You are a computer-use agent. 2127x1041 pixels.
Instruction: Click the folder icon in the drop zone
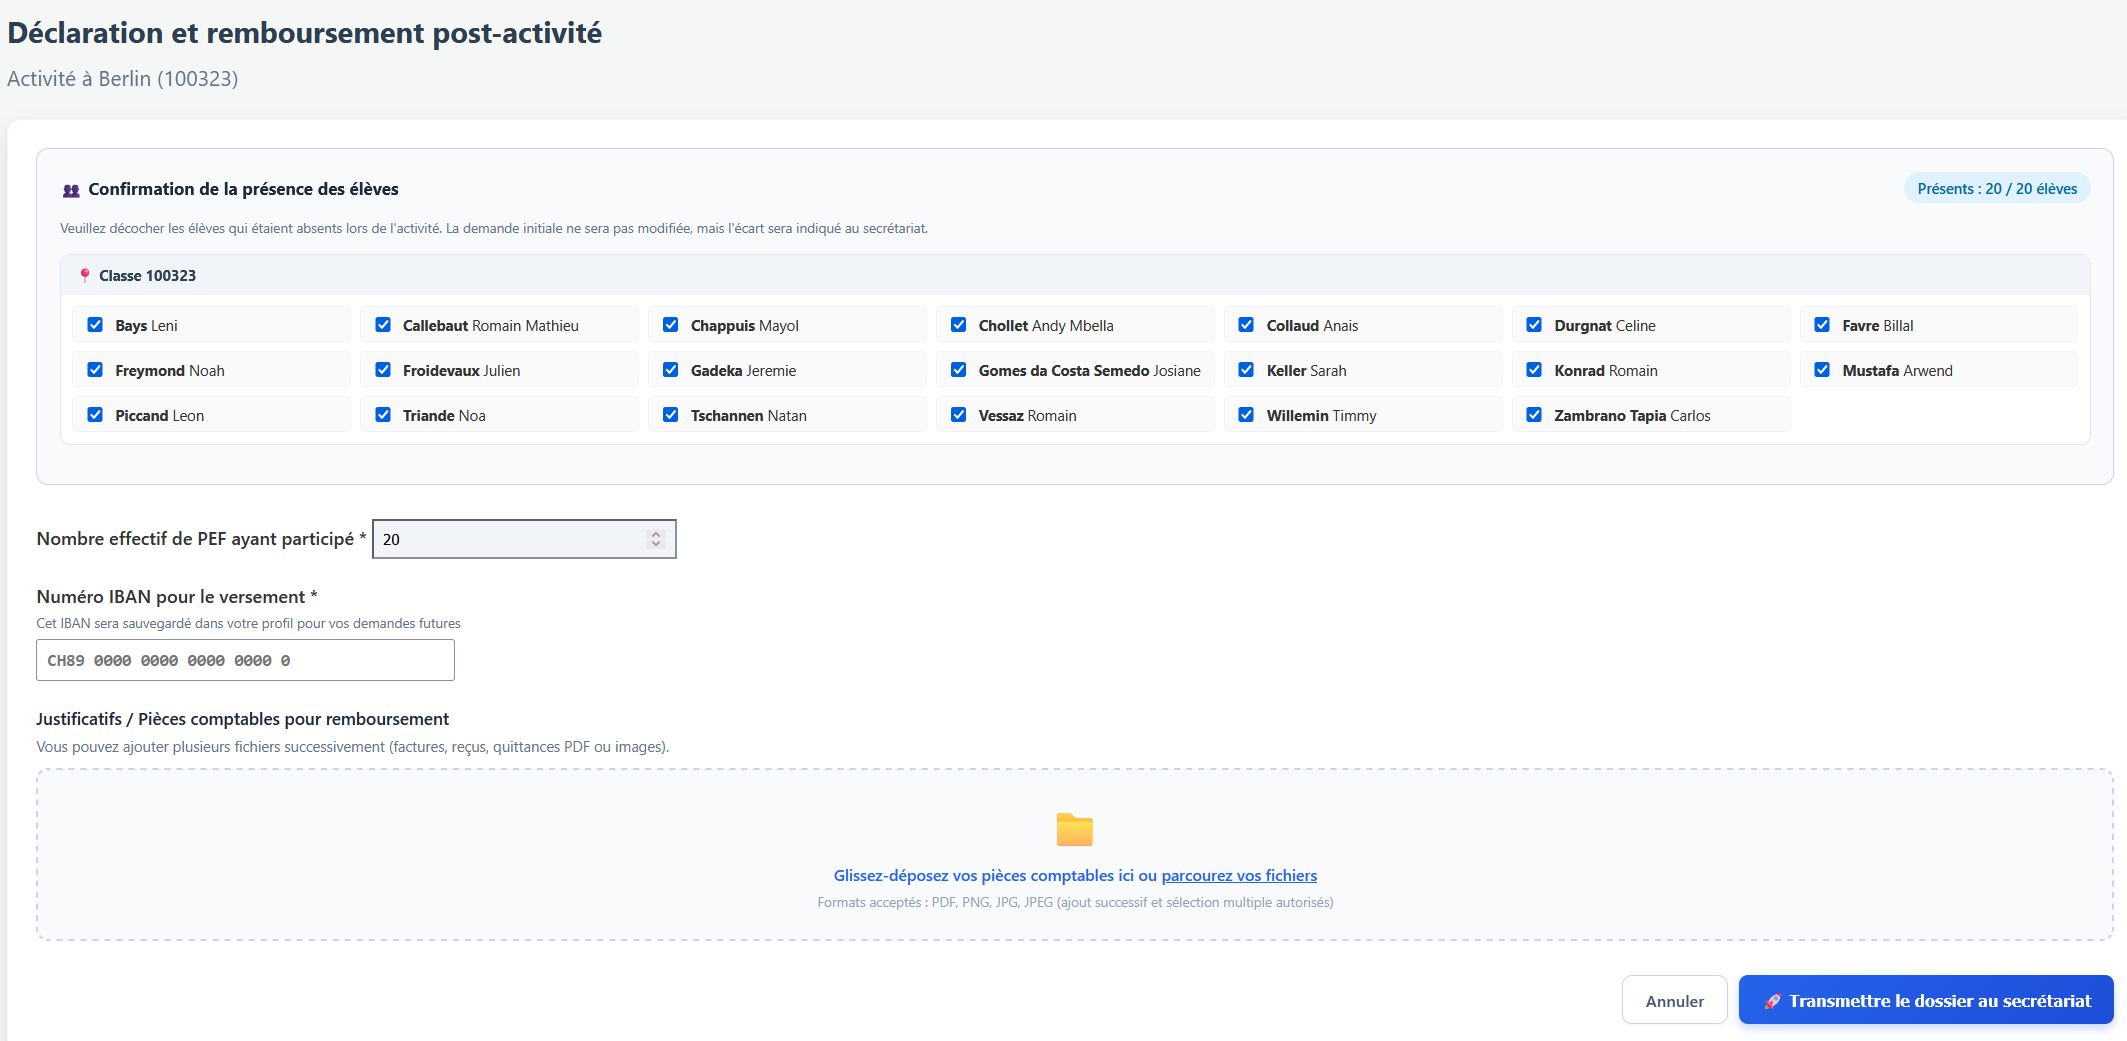pyautogui.click(x=1075, y=829)
